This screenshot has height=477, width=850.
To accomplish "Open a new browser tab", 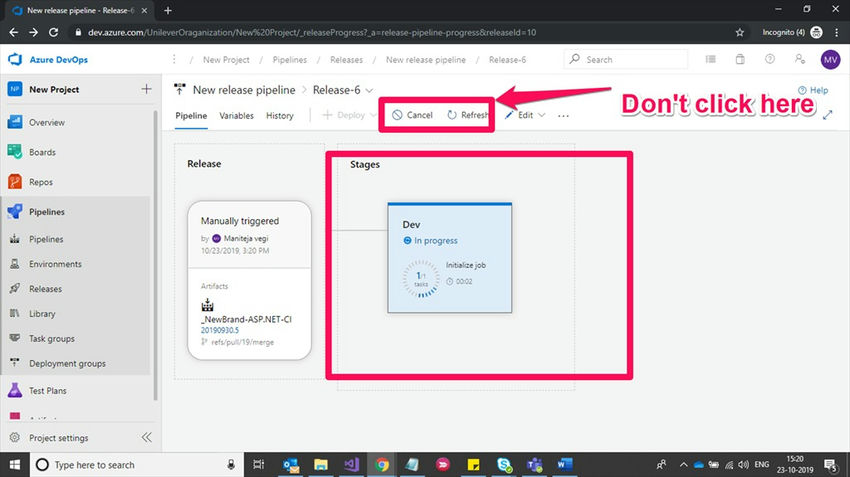I will click(168, 10).
